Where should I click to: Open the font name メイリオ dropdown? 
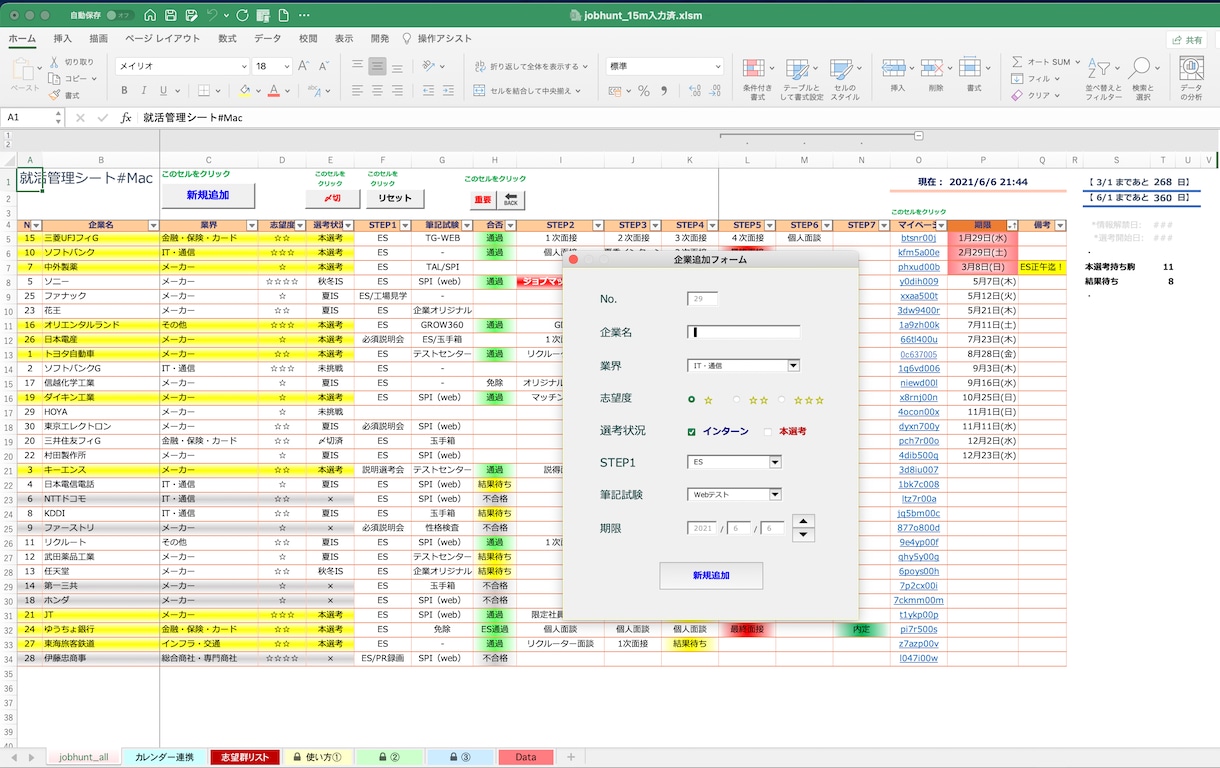click(243, 66)
